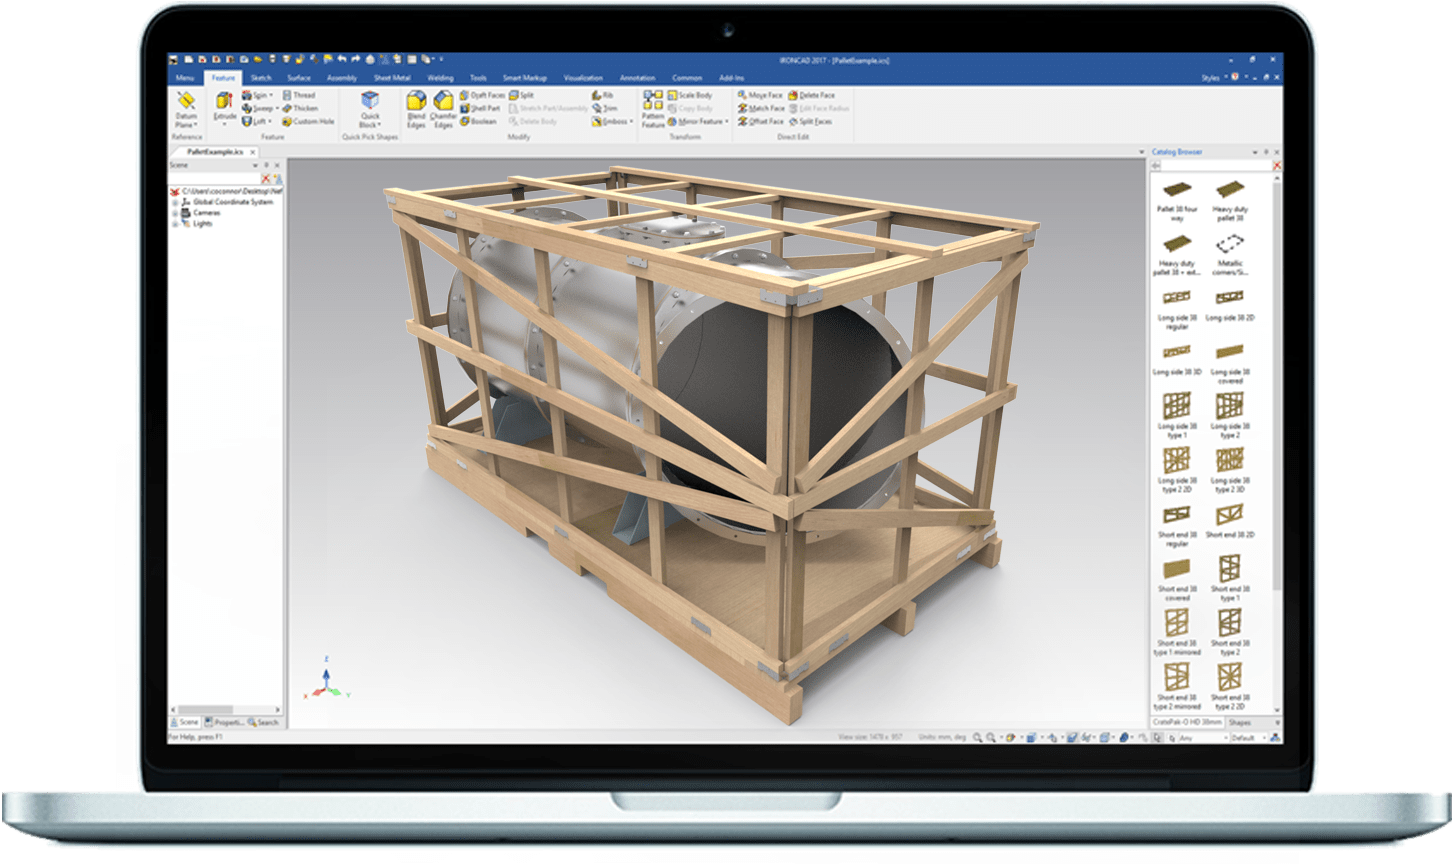The width and height of the screenshot is (1452, 864).
Task: Open the Shapes catalog tab
Action: point(1240,722)
